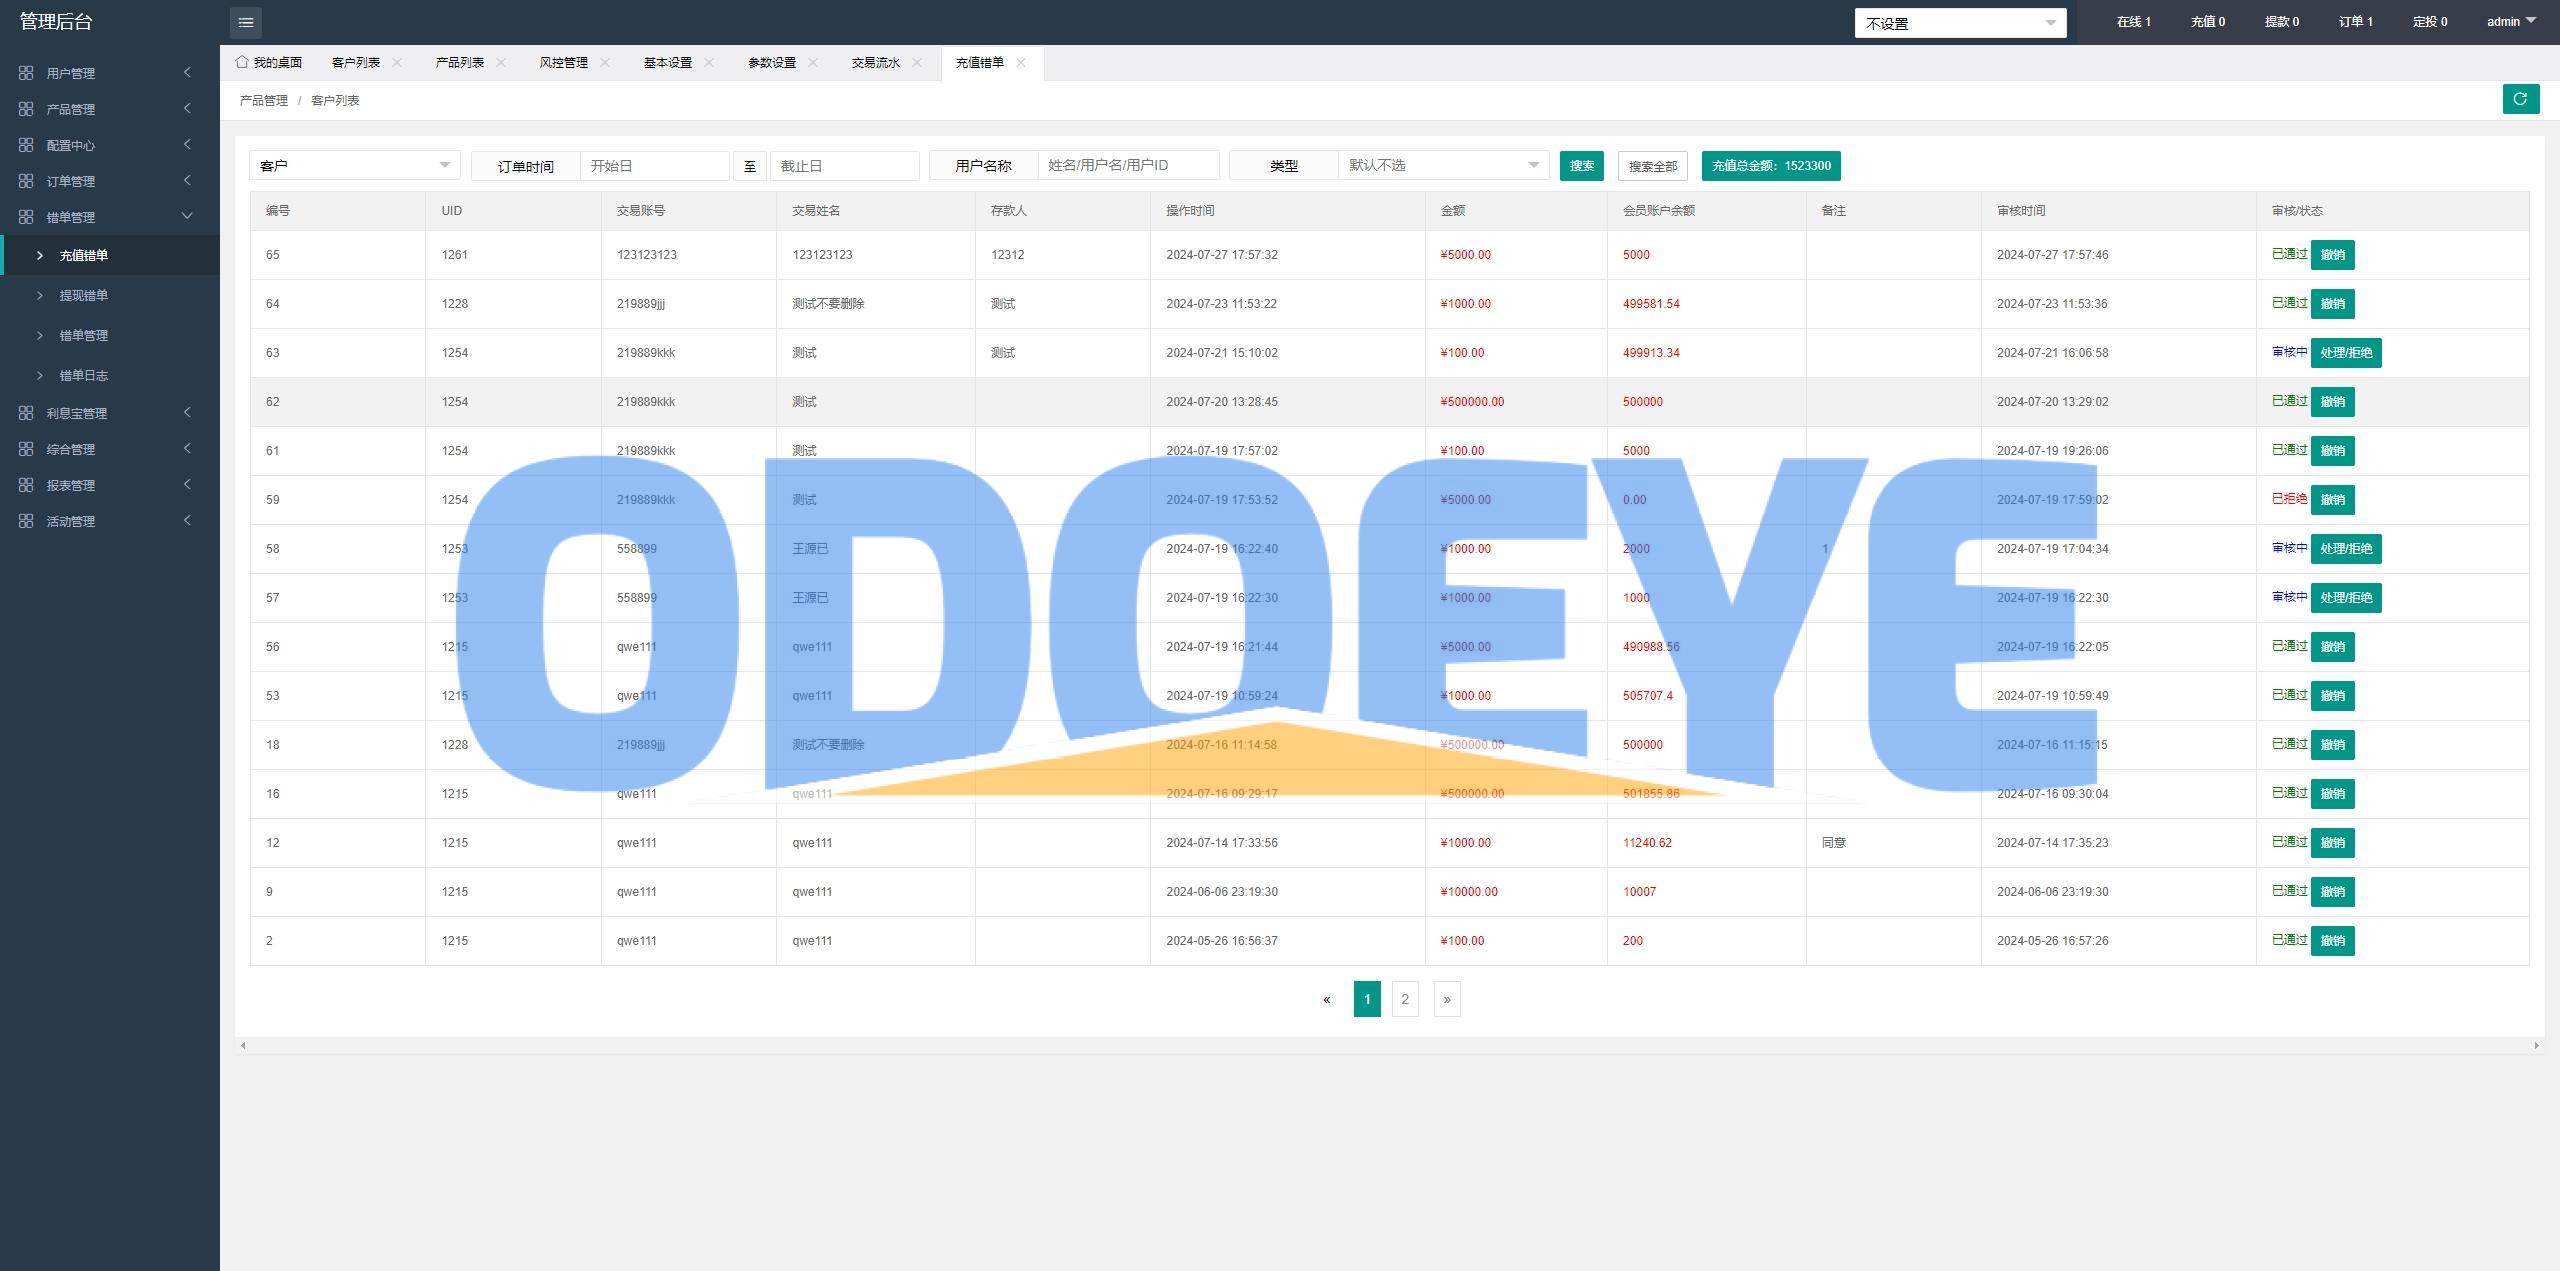
Task: Click the green refresh icon button
Action: pos(2520,99)
